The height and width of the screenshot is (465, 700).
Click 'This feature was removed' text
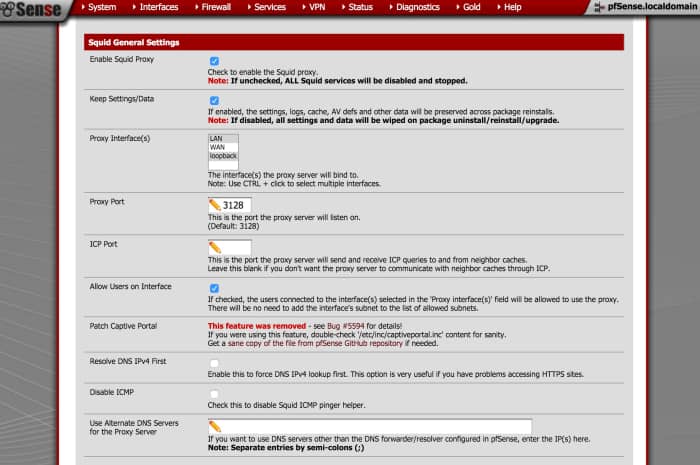coord(257,326)
